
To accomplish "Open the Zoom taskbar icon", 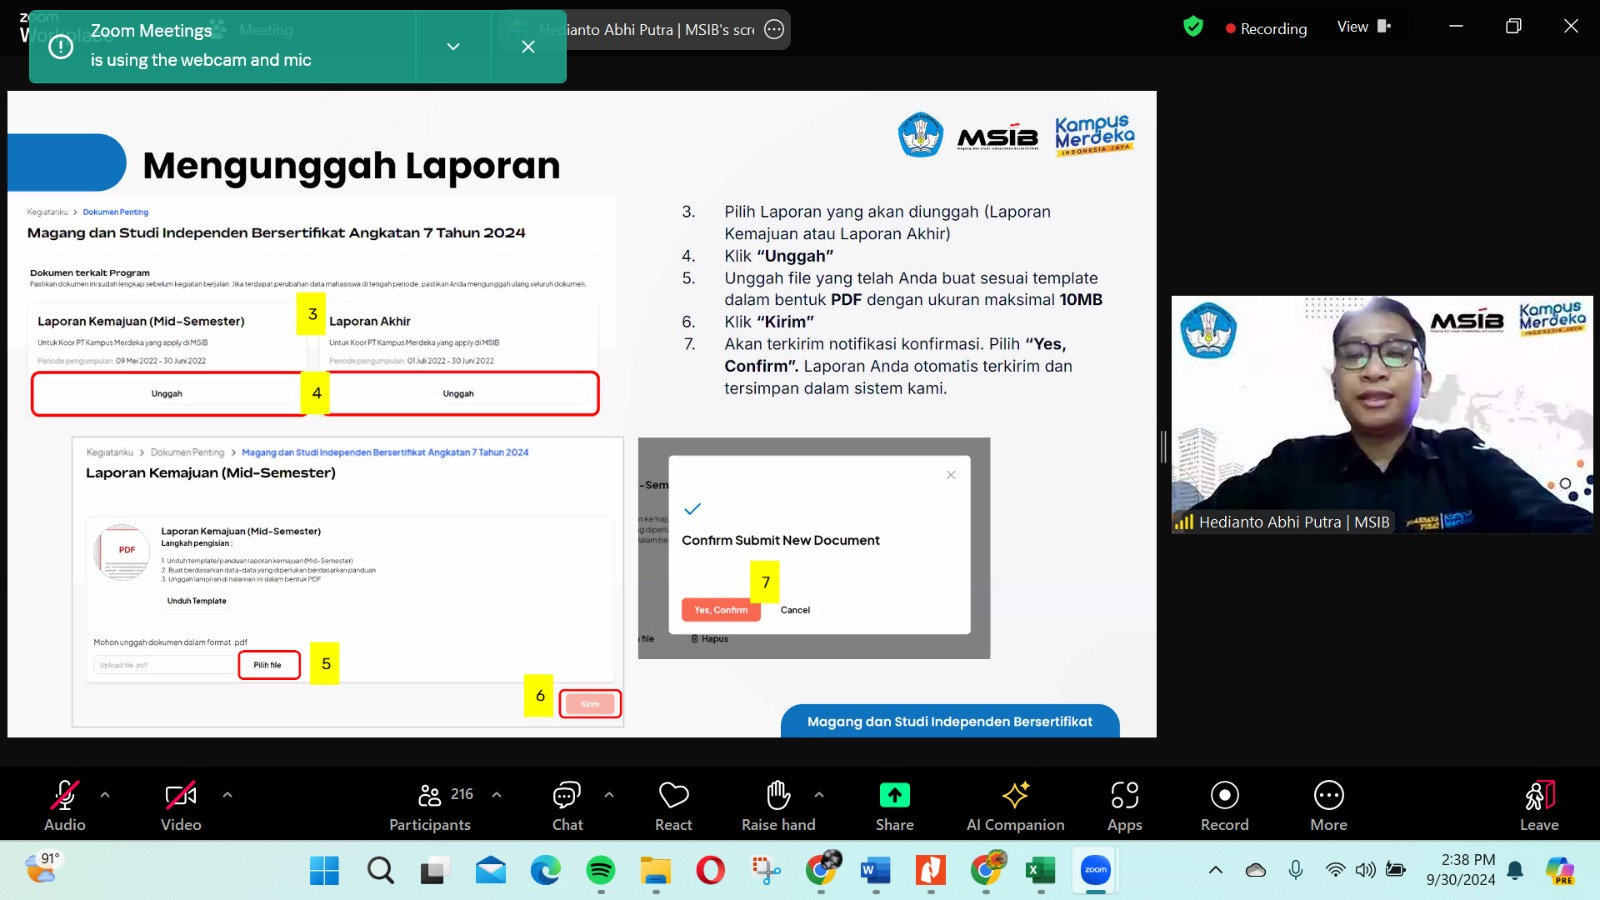I will 1096,870.
